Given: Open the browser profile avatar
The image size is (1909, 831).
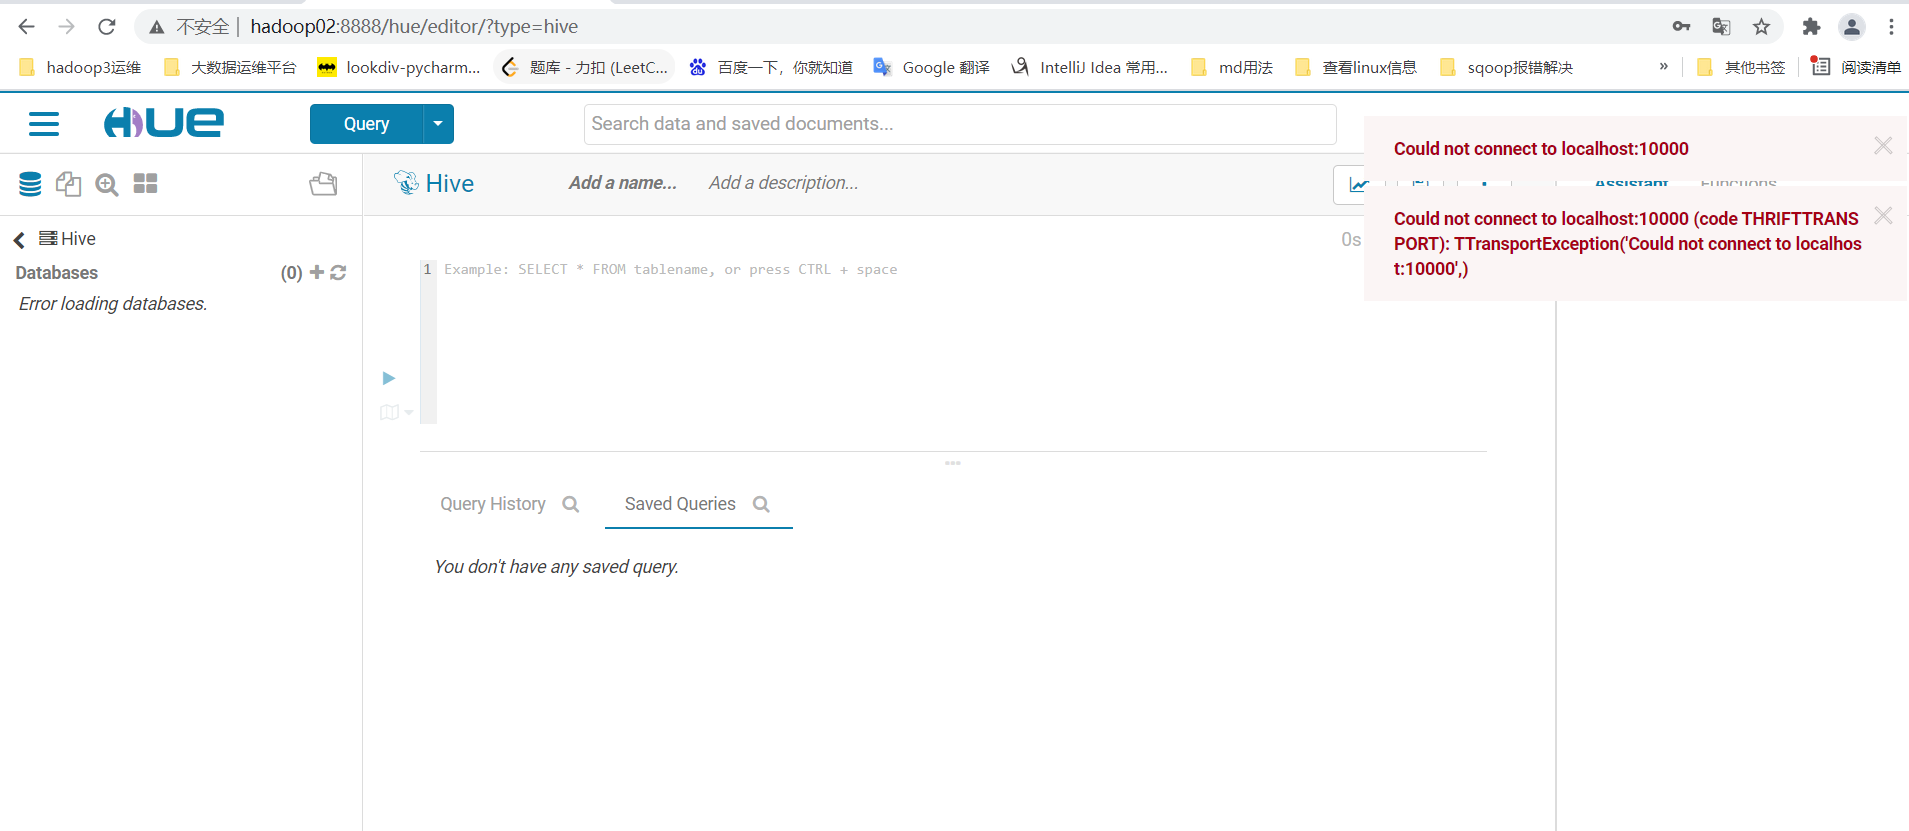Looking at the screenshot, I should 1852,27.
